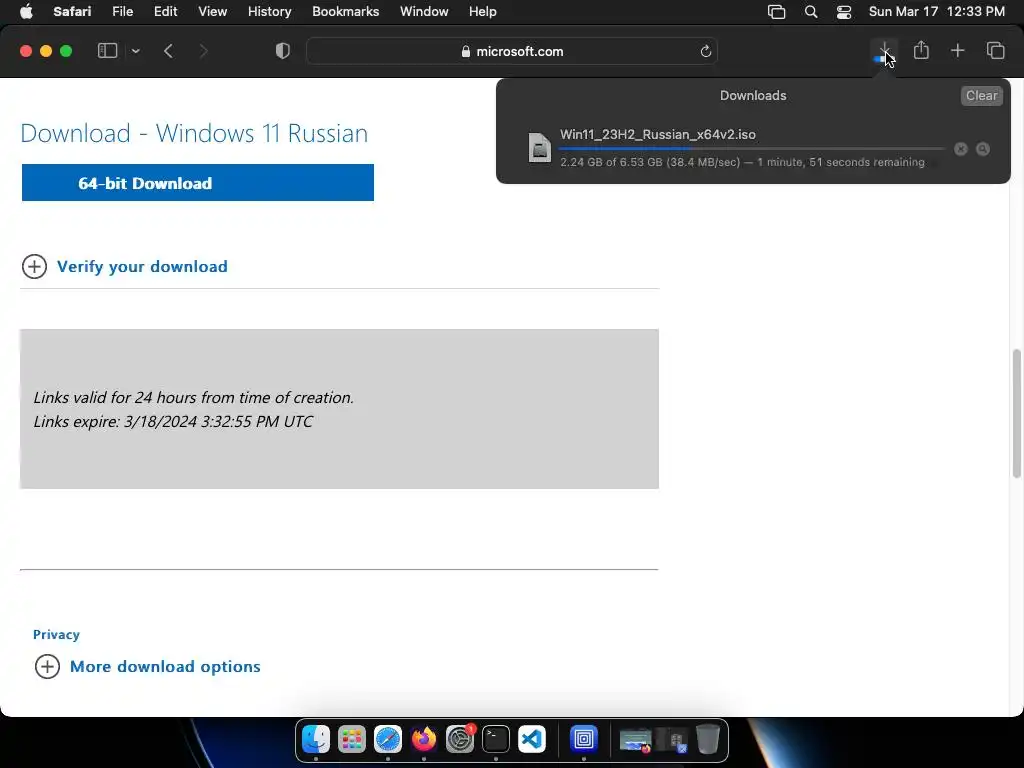Click the date and time display
The image size is (1024, 768).
[936, 12]
